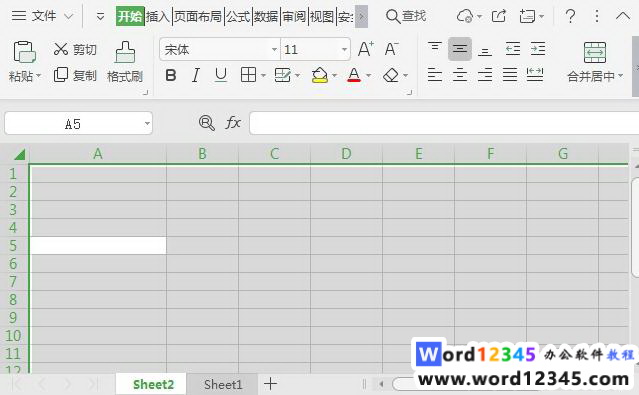Expand the font color dropdown arrow
The height and width of the screenshot is (395, 639).
coord(368,75)
